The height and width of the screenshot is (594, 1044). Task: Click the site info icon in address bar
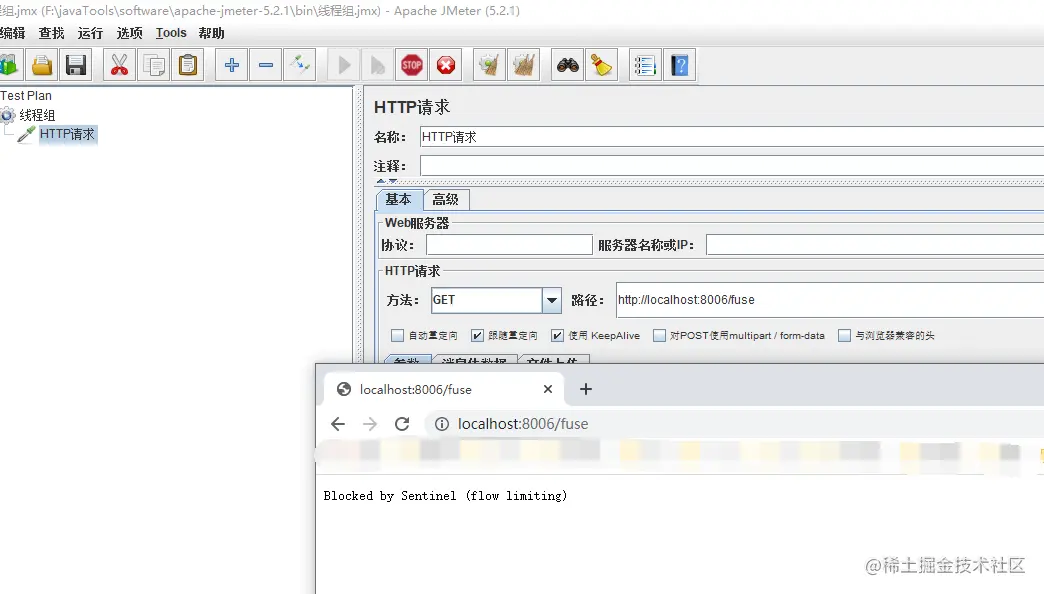point(442,424)
